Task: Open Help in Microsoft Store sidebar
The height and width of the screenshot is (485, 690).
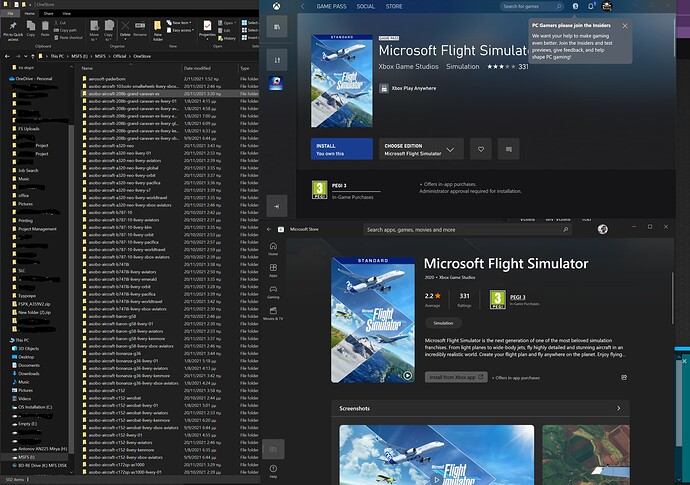Action: pos(273,471)
